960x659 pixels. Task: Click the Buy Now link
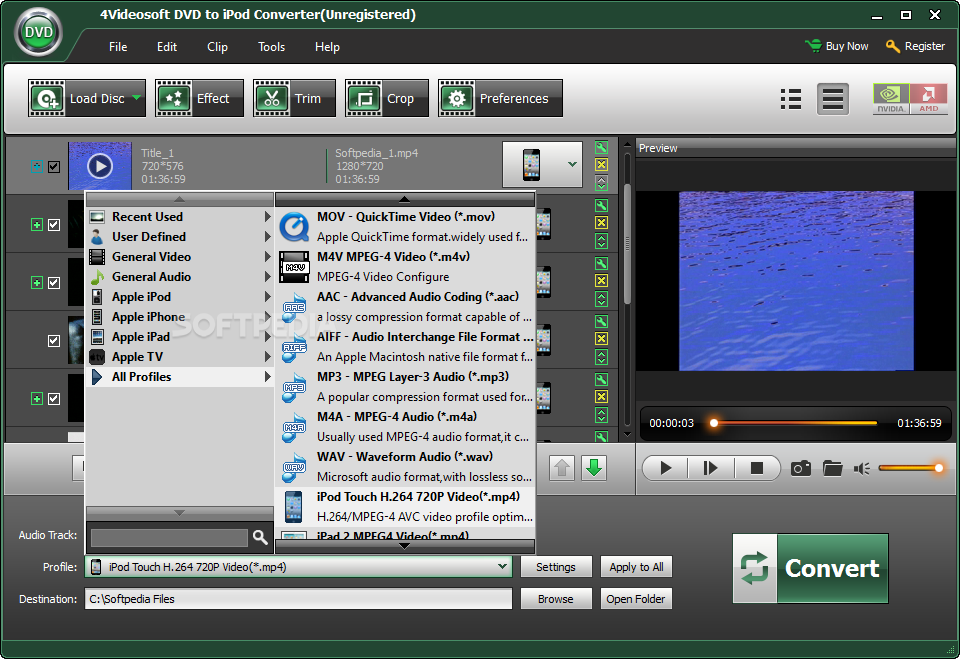click(837, 46)
